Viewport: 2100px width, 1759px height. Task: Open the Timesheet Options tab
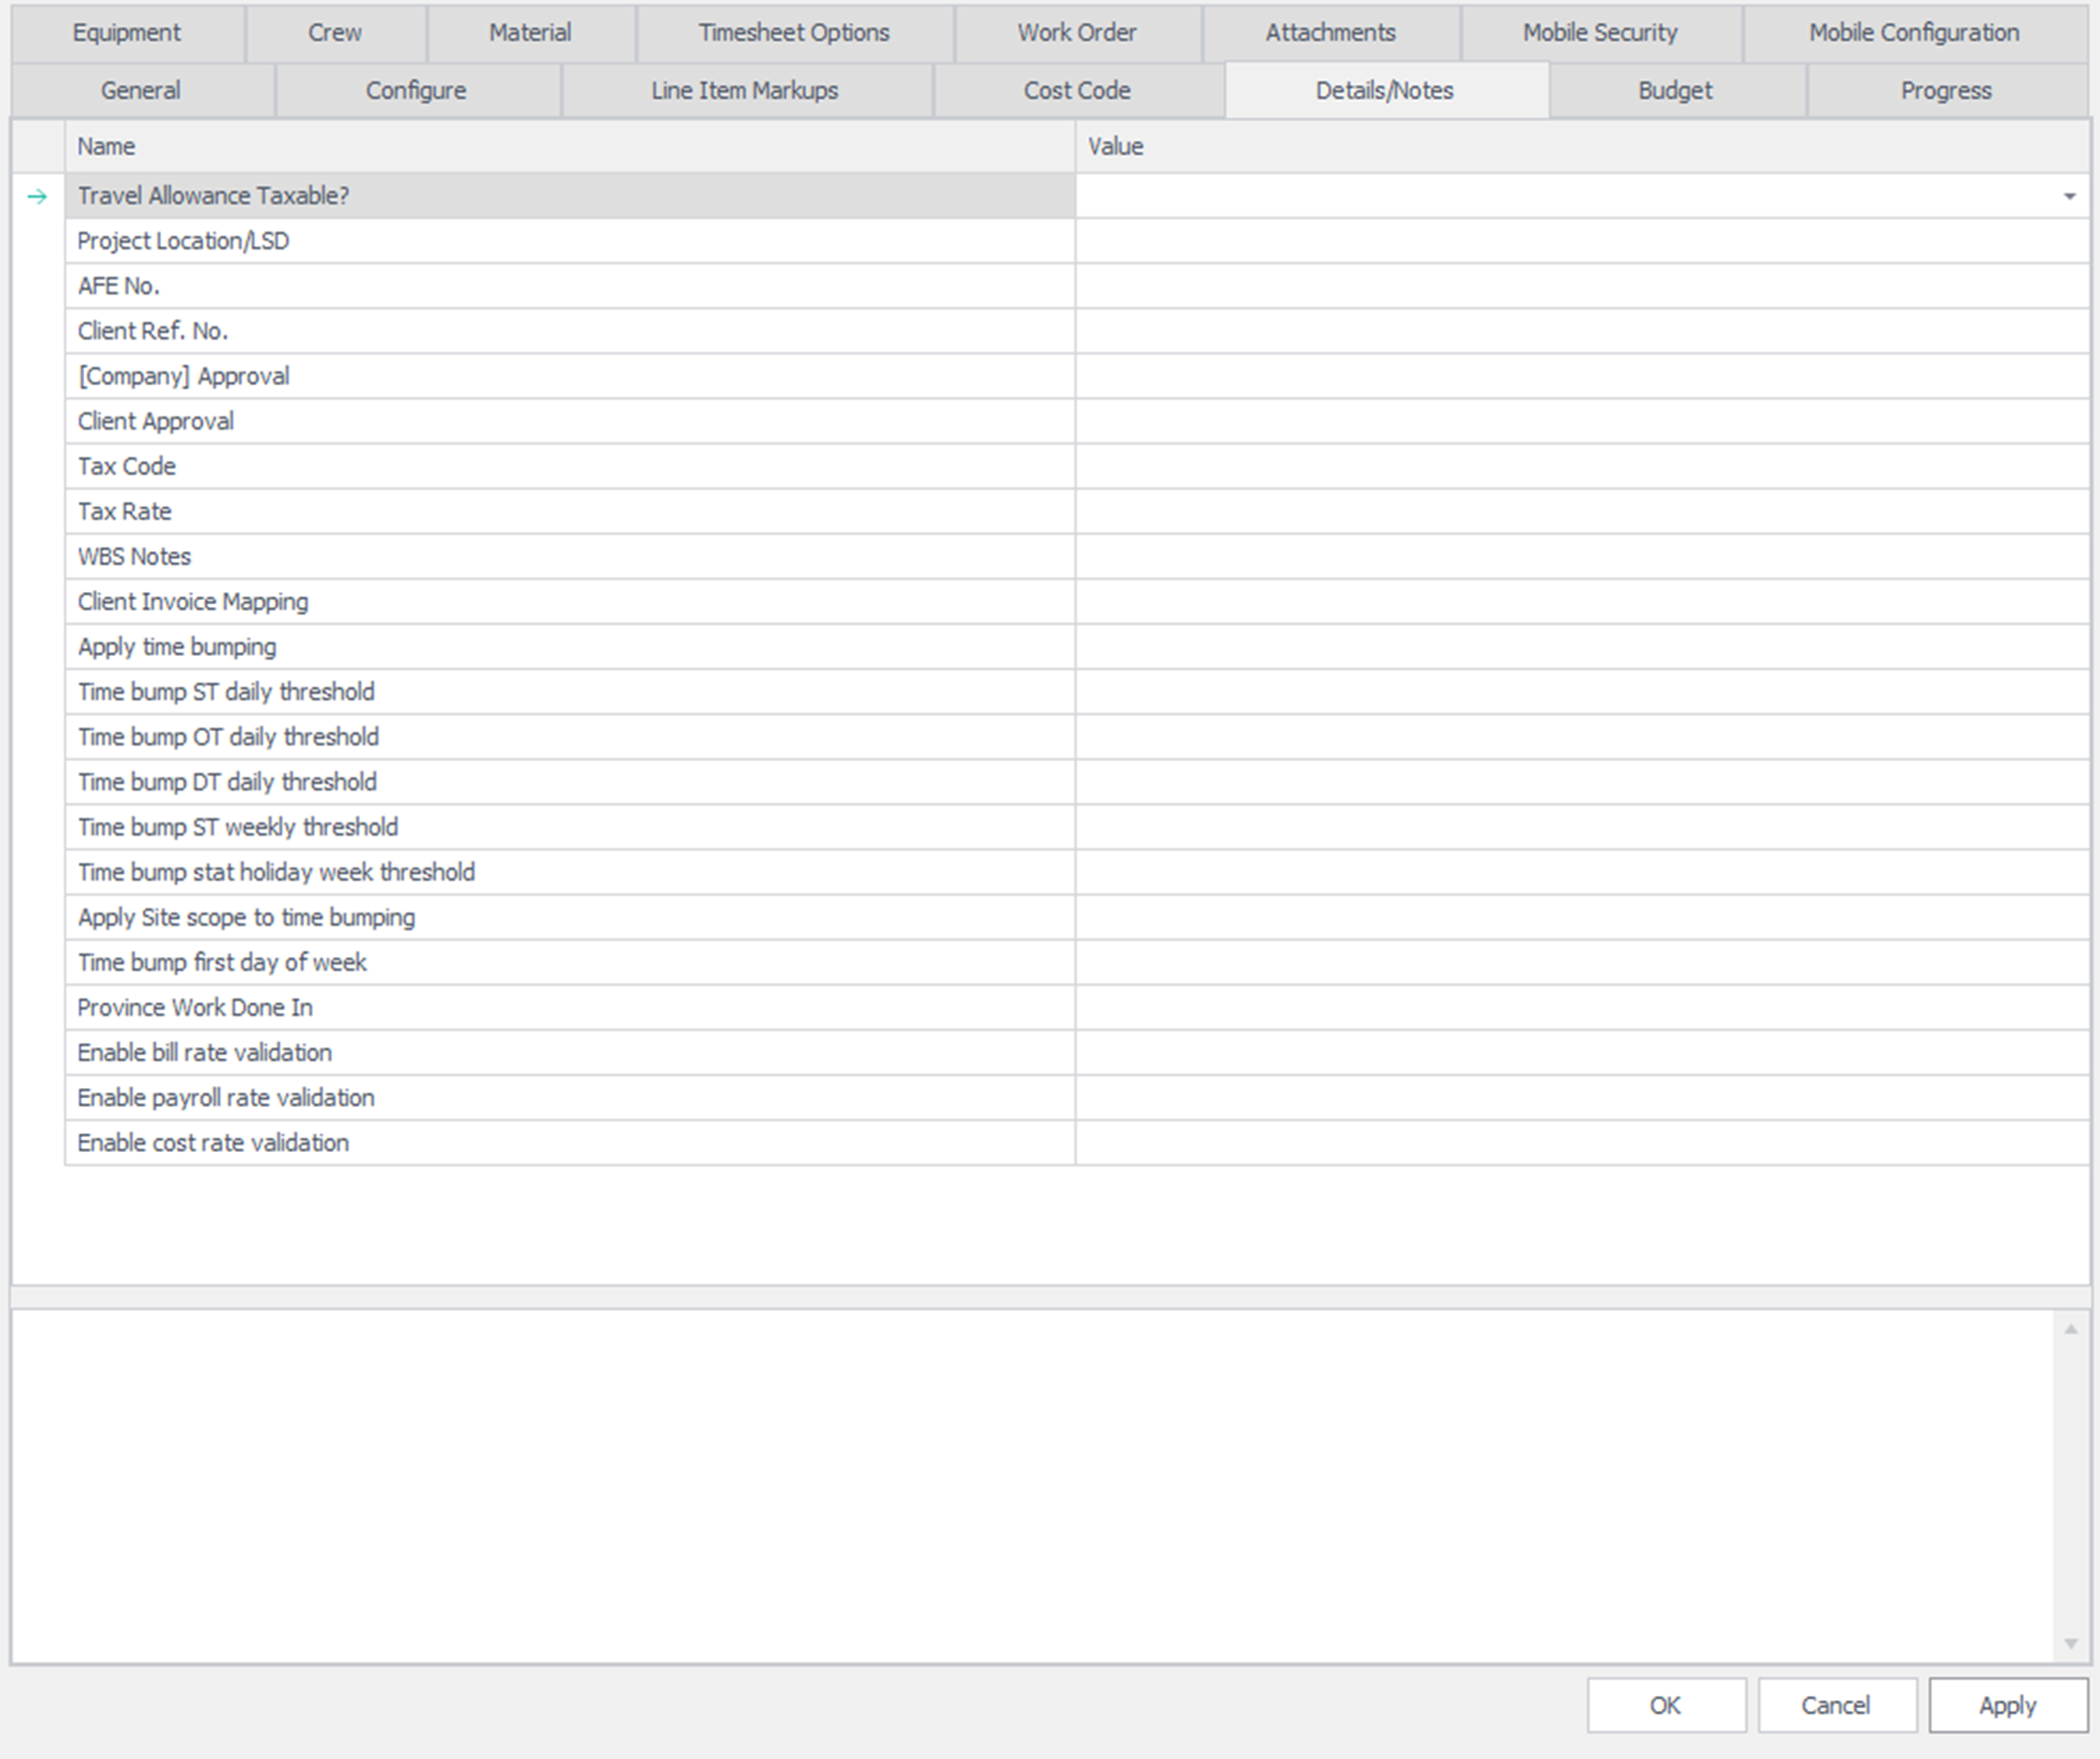coord(793,32)
